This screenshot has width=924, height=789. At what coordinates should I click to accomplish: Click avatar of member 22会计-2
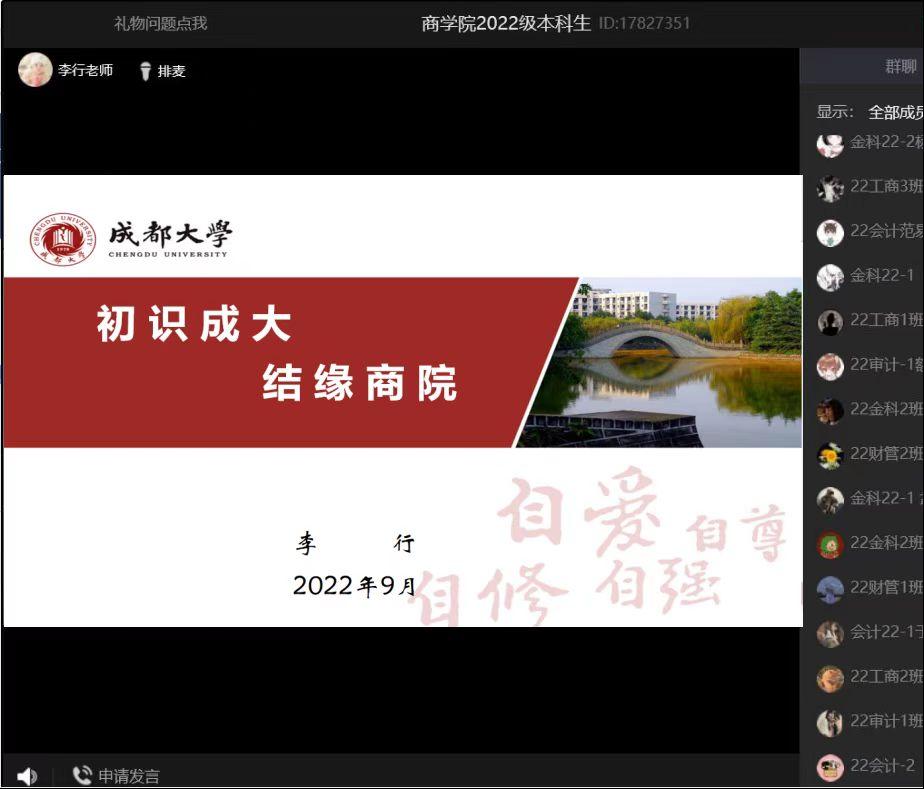pyautogui.click(x=830, y=767)
